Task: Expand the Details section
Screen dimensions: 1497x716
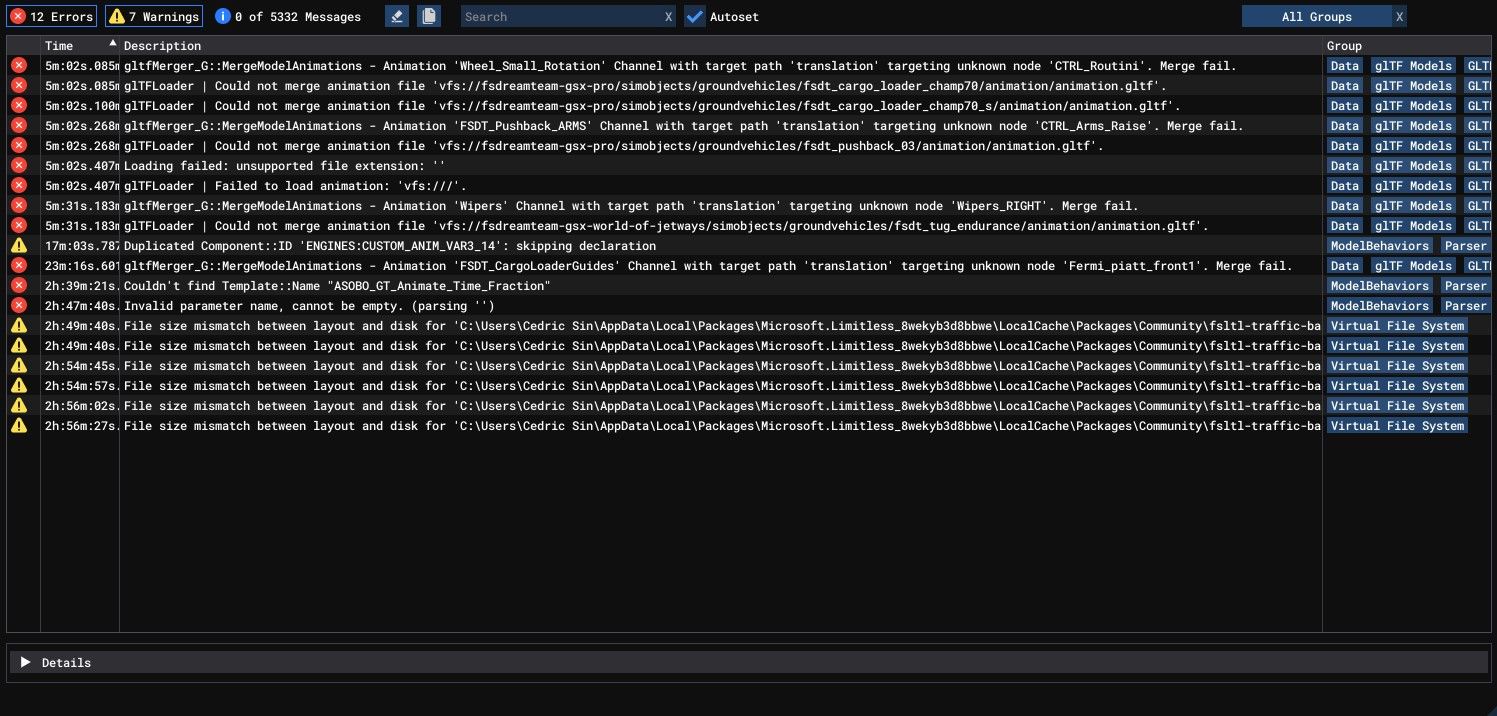Action: click(26, 662)
